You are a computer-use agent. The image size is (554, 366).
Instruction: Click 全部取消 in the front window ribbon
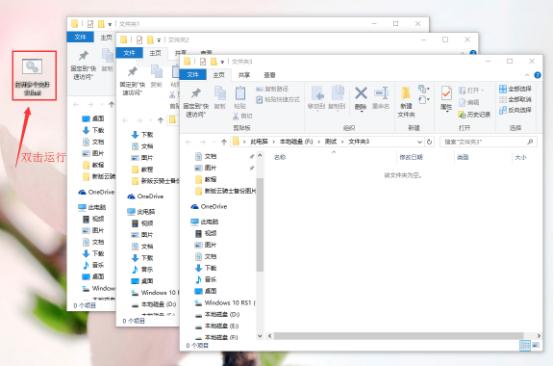tap(515, 100)
